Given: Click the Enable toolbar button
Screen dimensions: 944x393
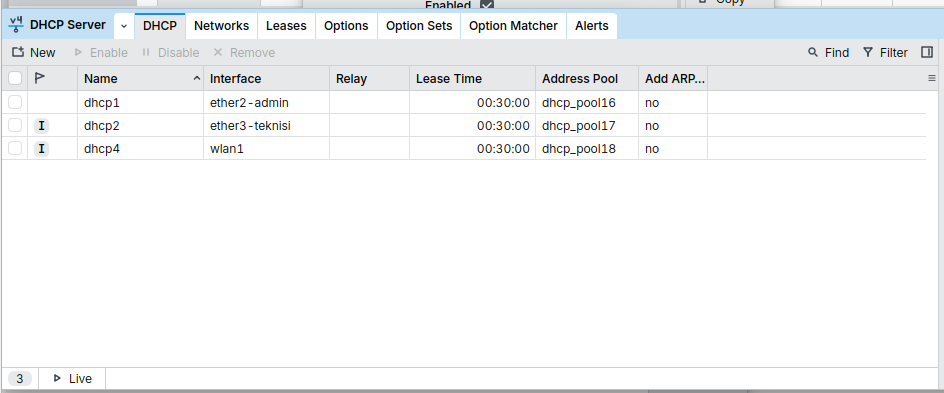Looking at the screenshot, I should tap(101, 52).
